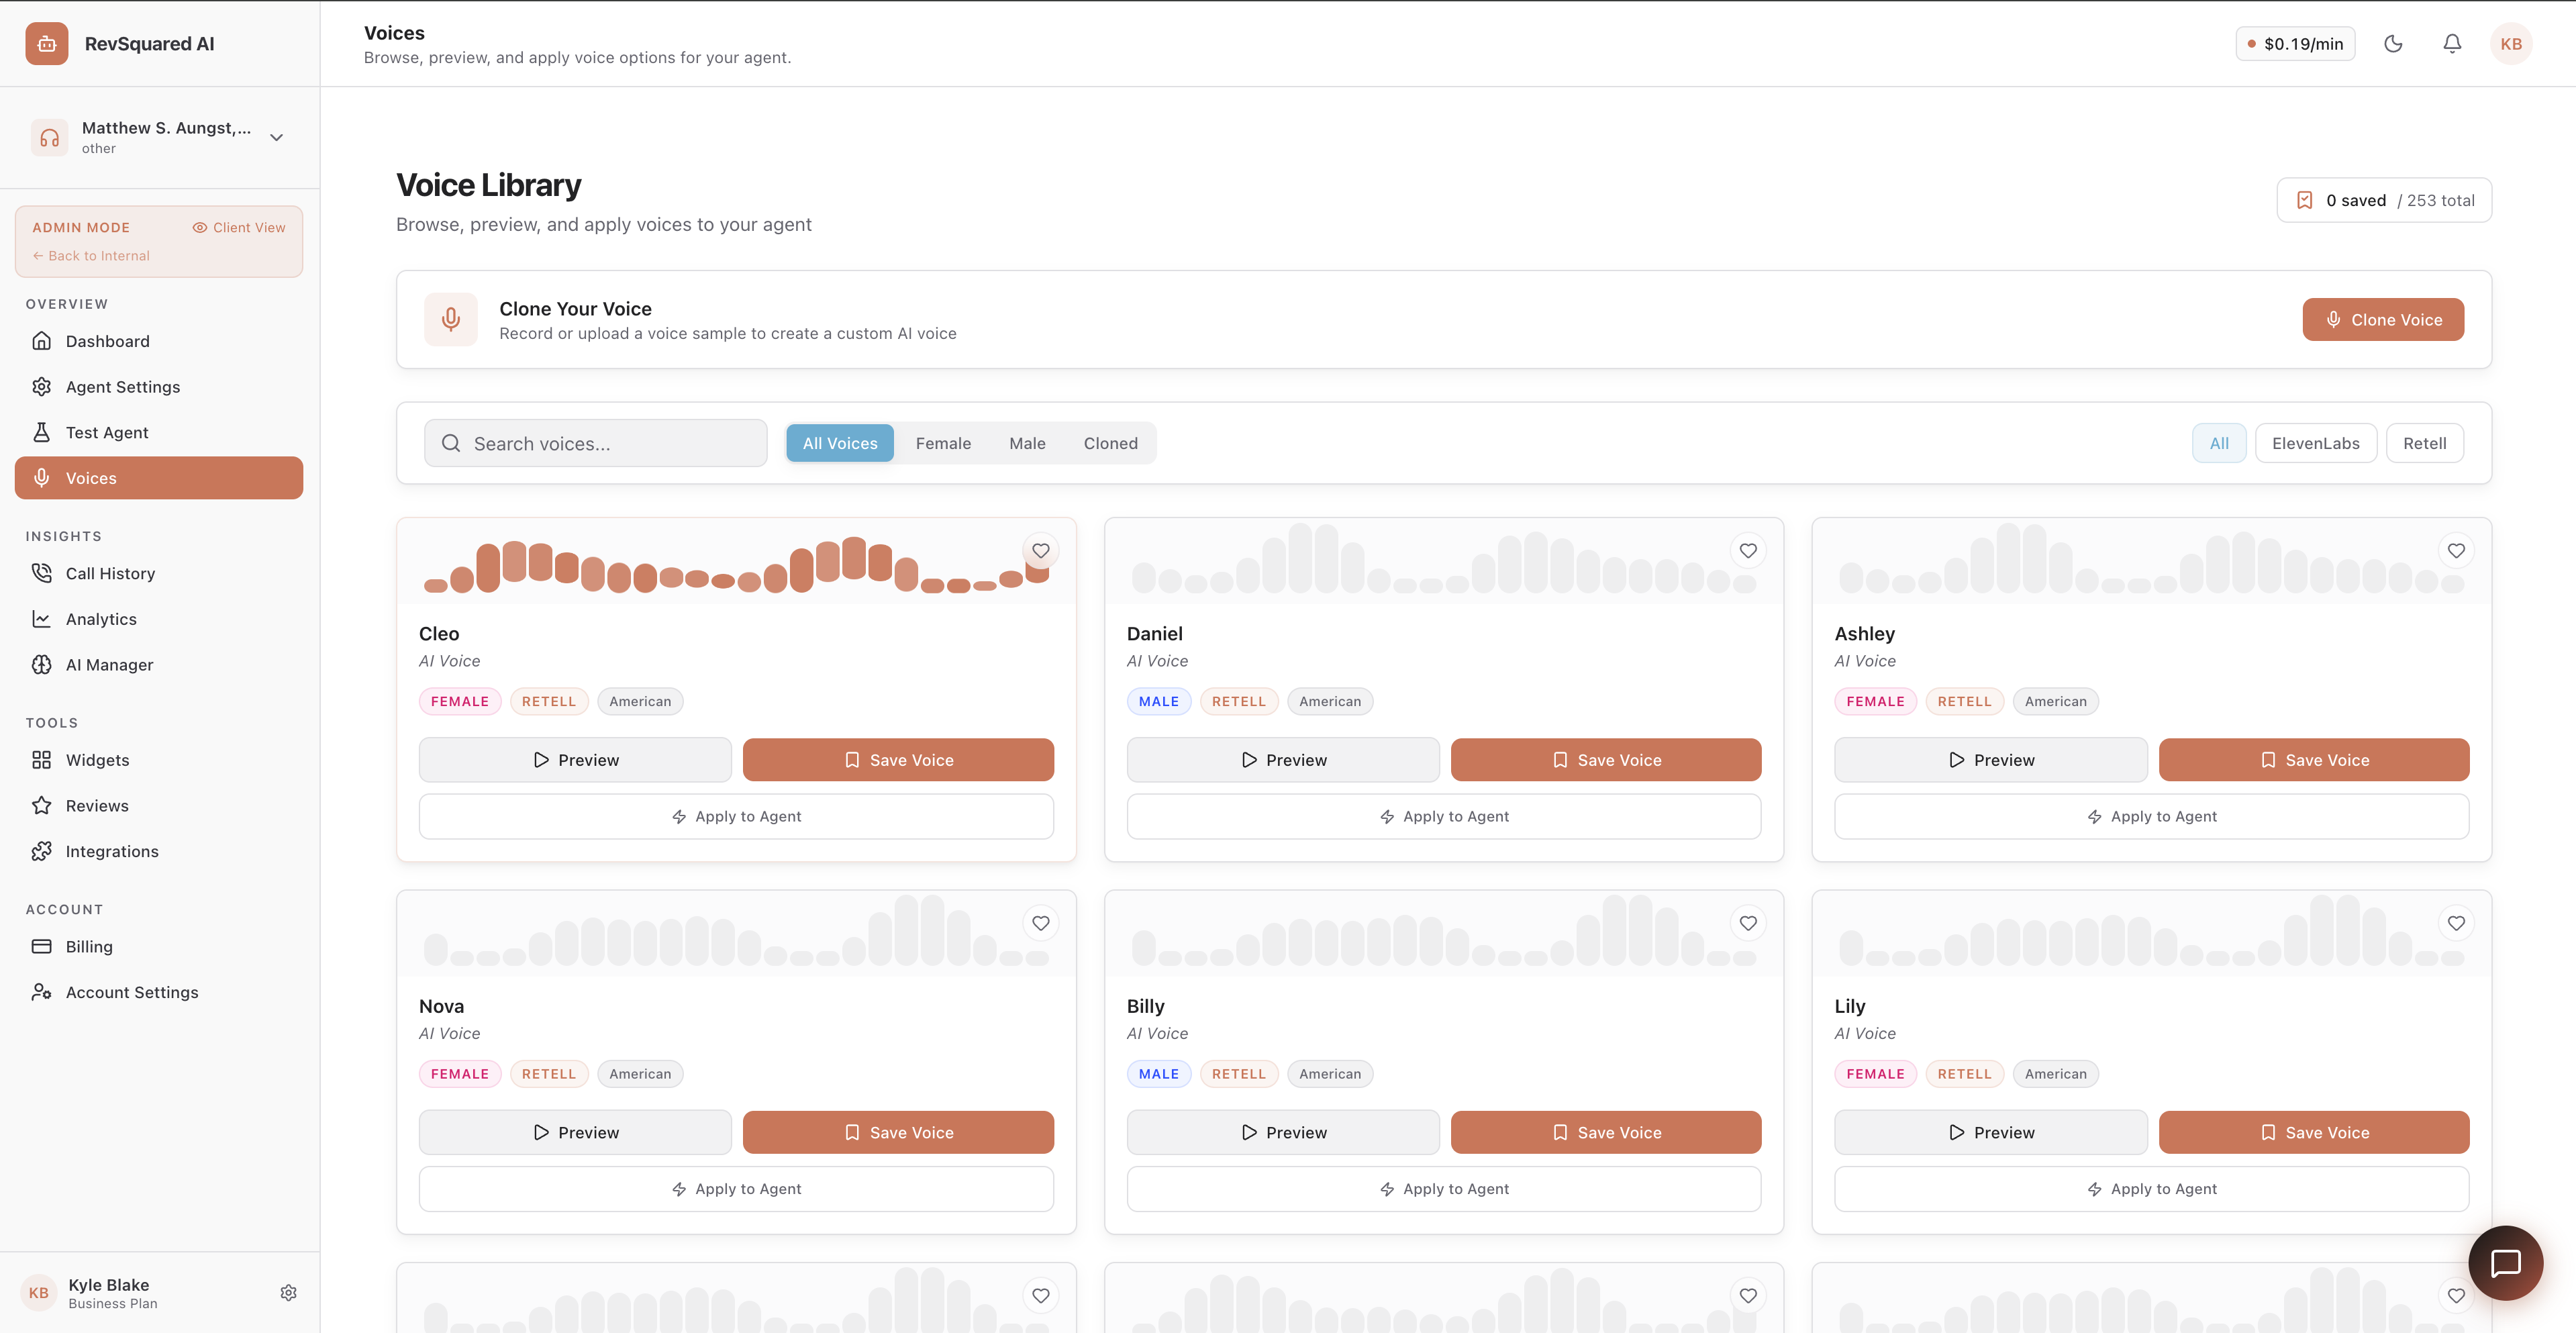Click Back to Internal link

point(91,256)
